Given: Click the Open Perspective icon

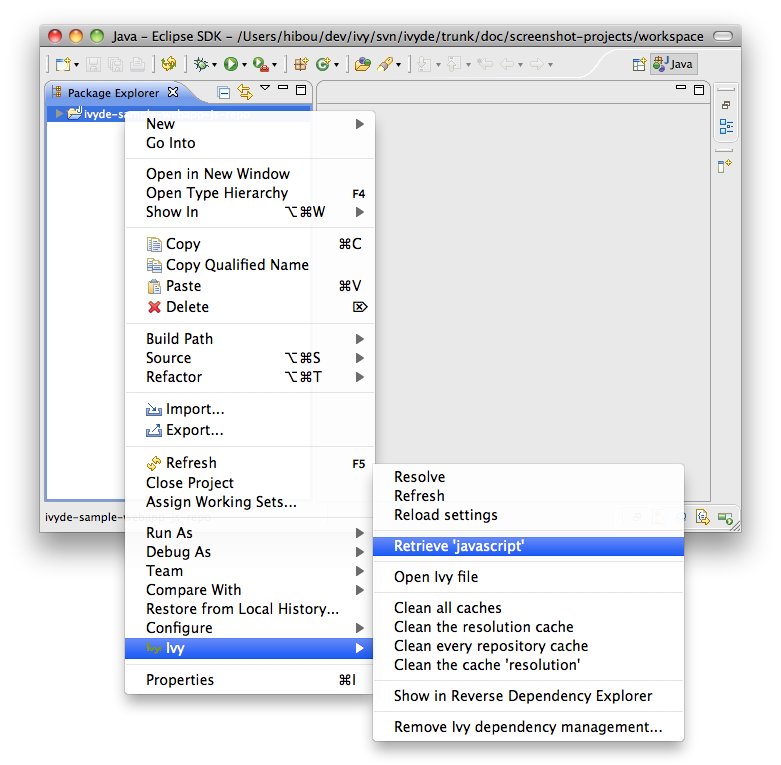Looking at the screenshot, I should (x=639, y=64).
